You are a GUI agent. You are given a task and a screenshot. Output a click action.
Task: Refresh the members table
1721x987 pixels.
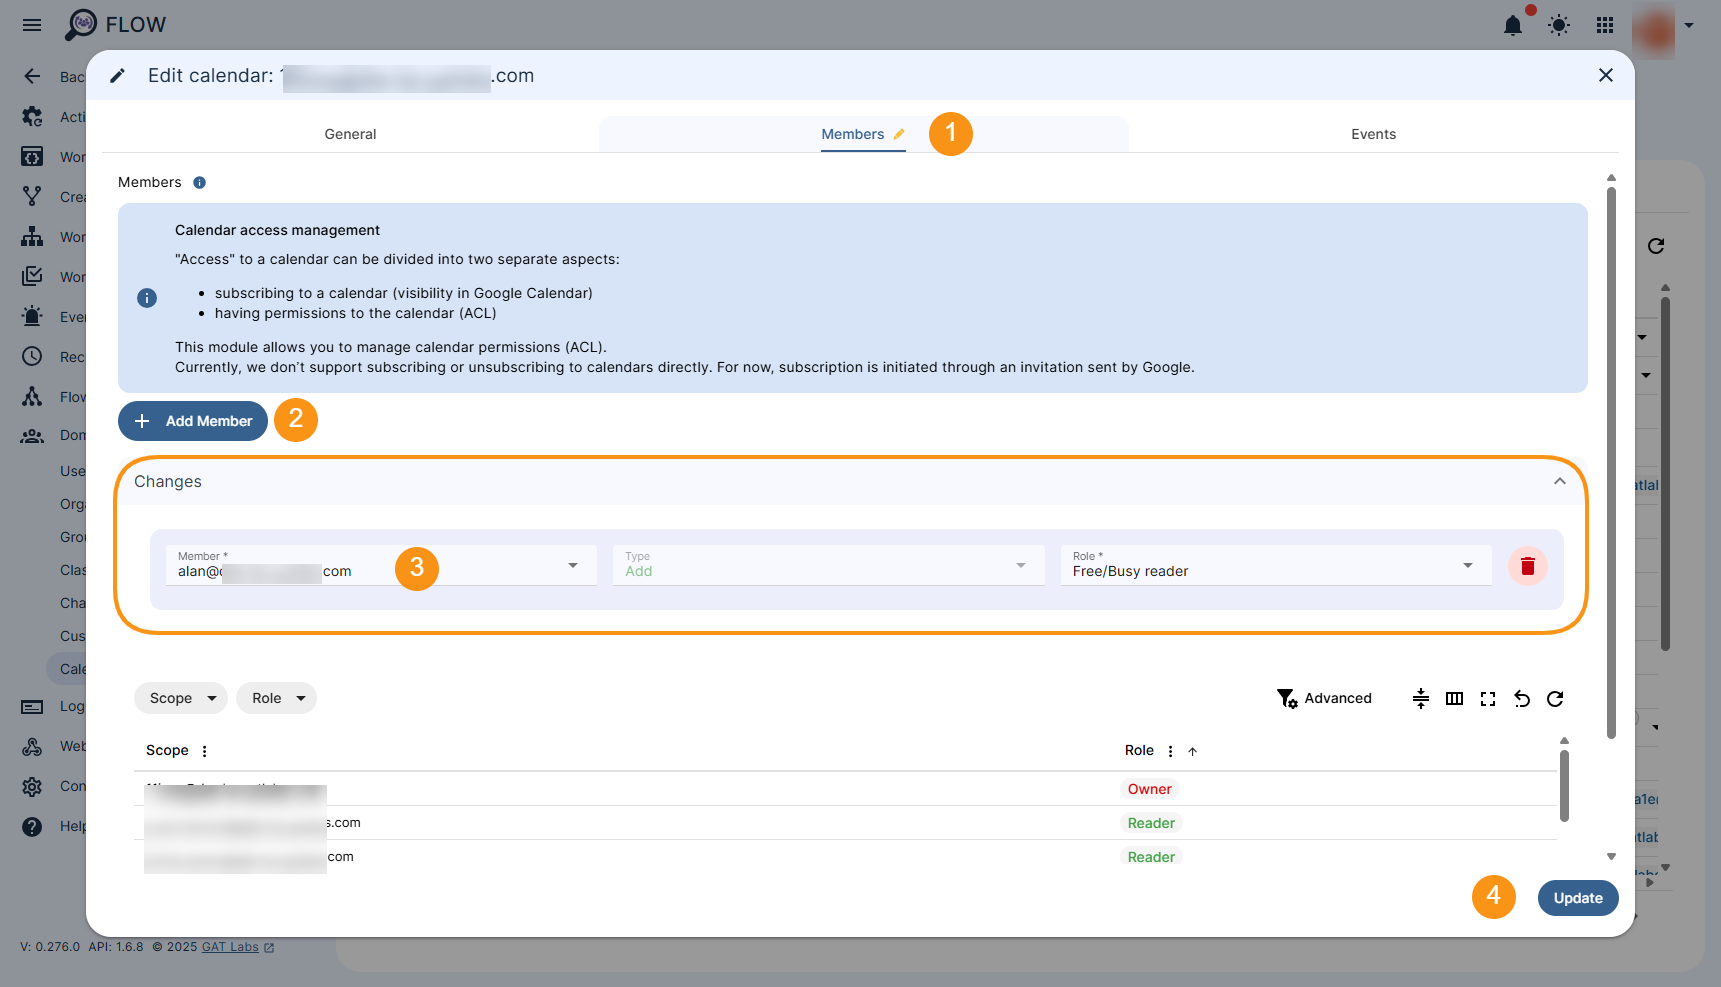coord(1555,698)
